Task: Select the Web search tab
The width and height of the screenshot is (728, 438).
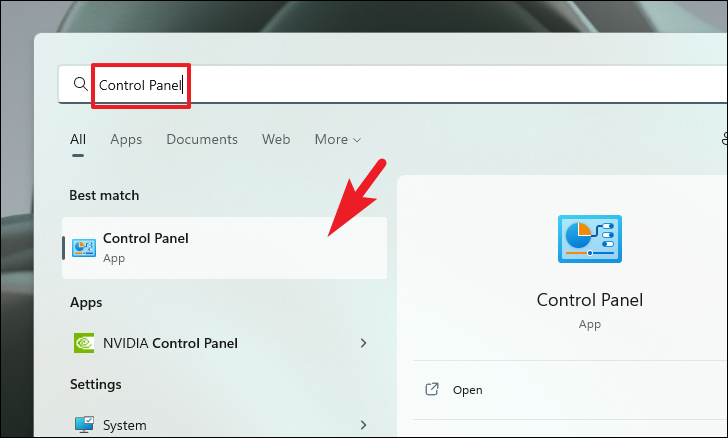Action: tap(276, 139)
